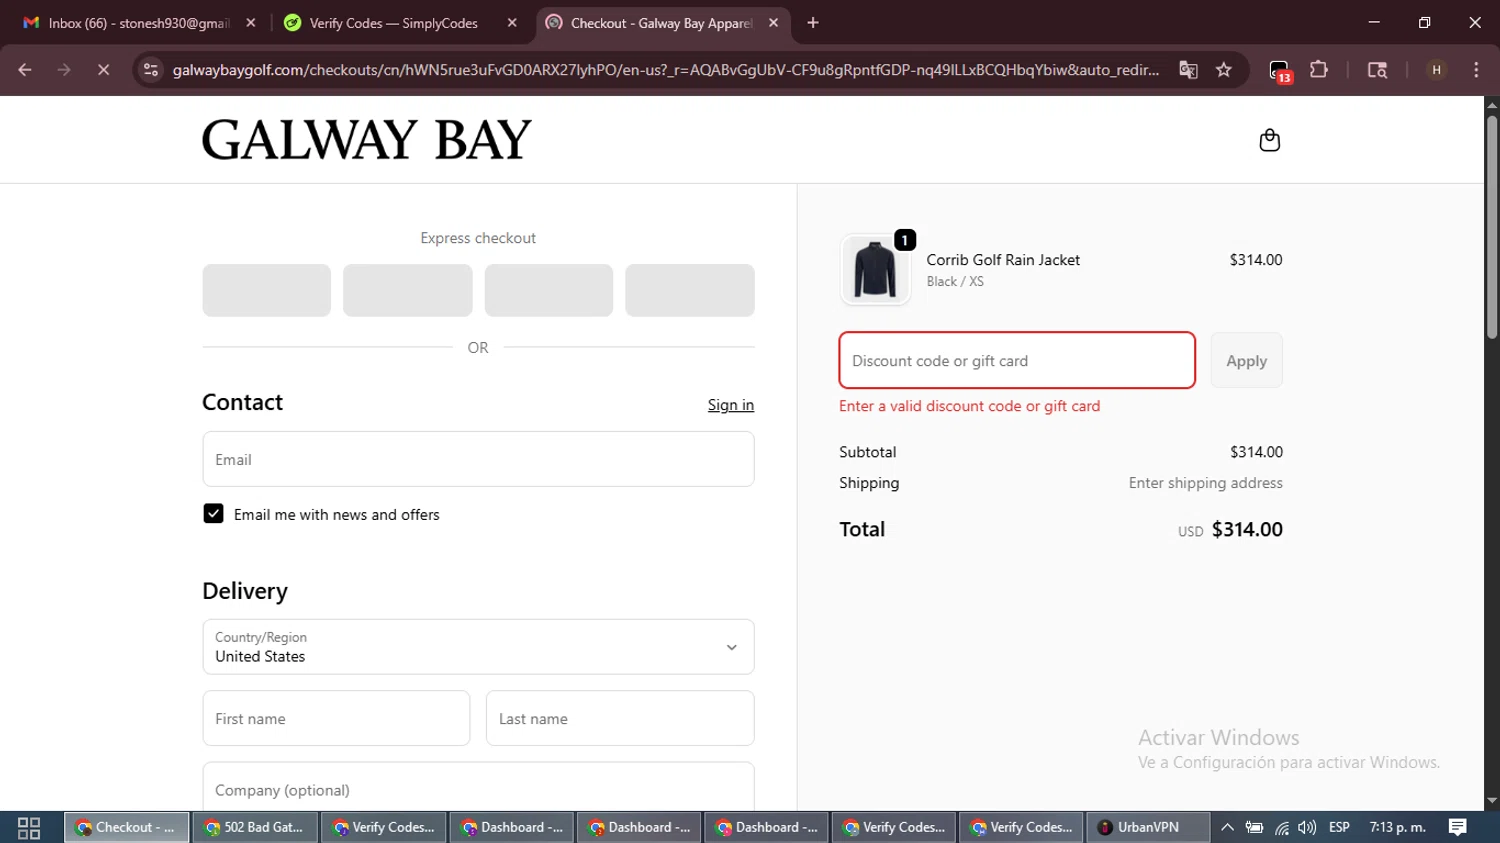Screen dimensions: 1500x843
Task: Click the Galway Bay logo
Action: (x=367, y=140)
